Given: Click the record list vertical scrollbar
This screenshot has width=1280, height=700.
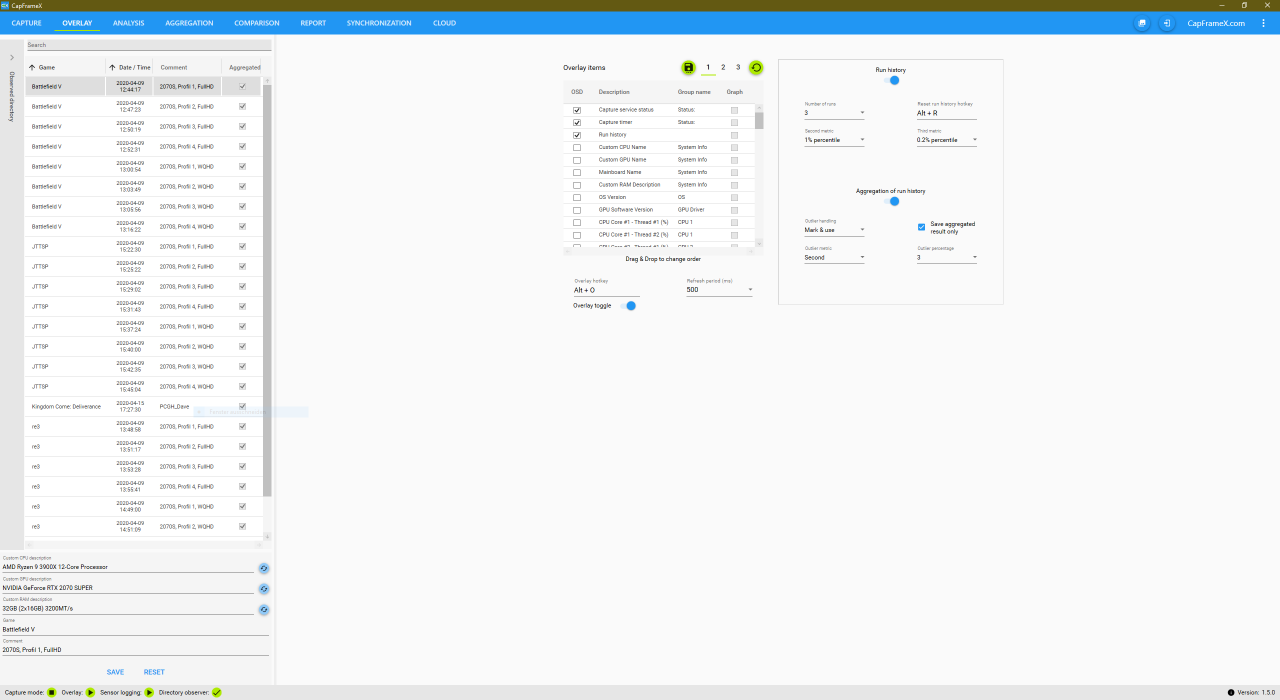Looking at the screenshot, I should click(x=267, y=290).
